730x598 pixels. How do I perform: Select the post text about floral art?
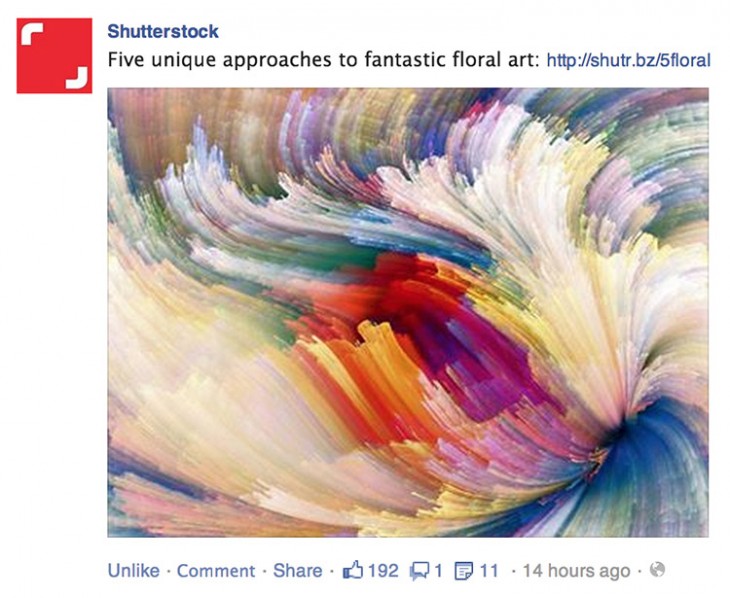click(x=323, y=60)
